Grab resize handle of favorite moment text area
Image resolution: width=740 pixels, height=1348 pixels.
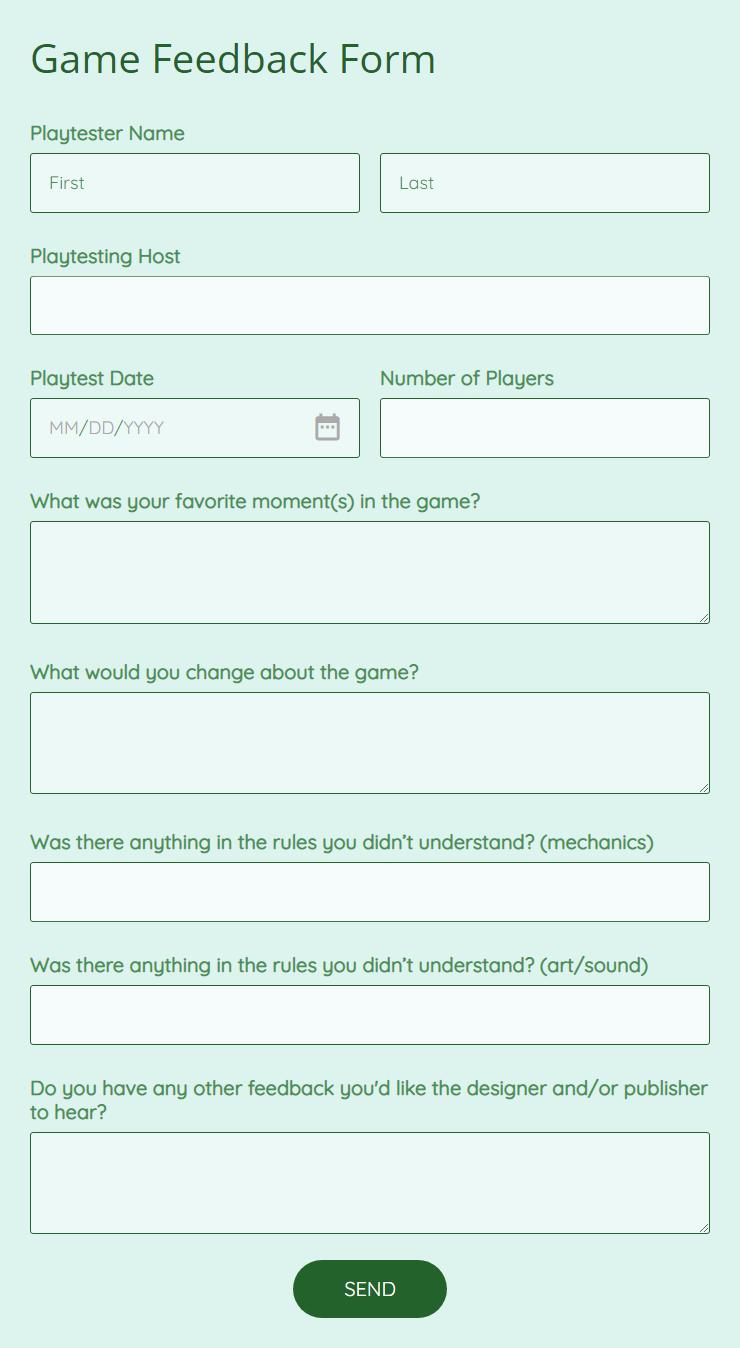[704, 618]
